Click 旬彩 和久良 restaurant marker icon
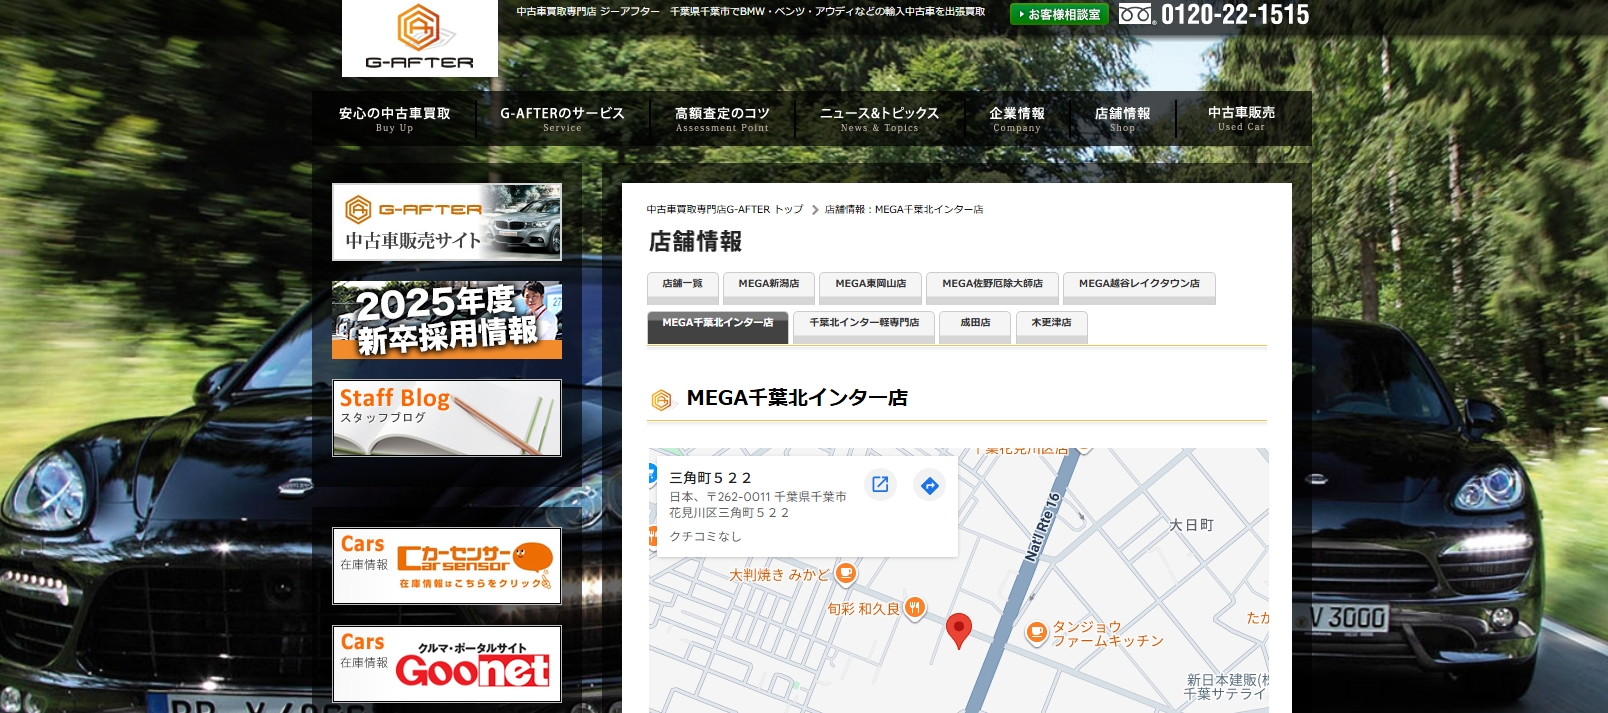Screen dimensions: 1608x713 (x=914, y=607)
